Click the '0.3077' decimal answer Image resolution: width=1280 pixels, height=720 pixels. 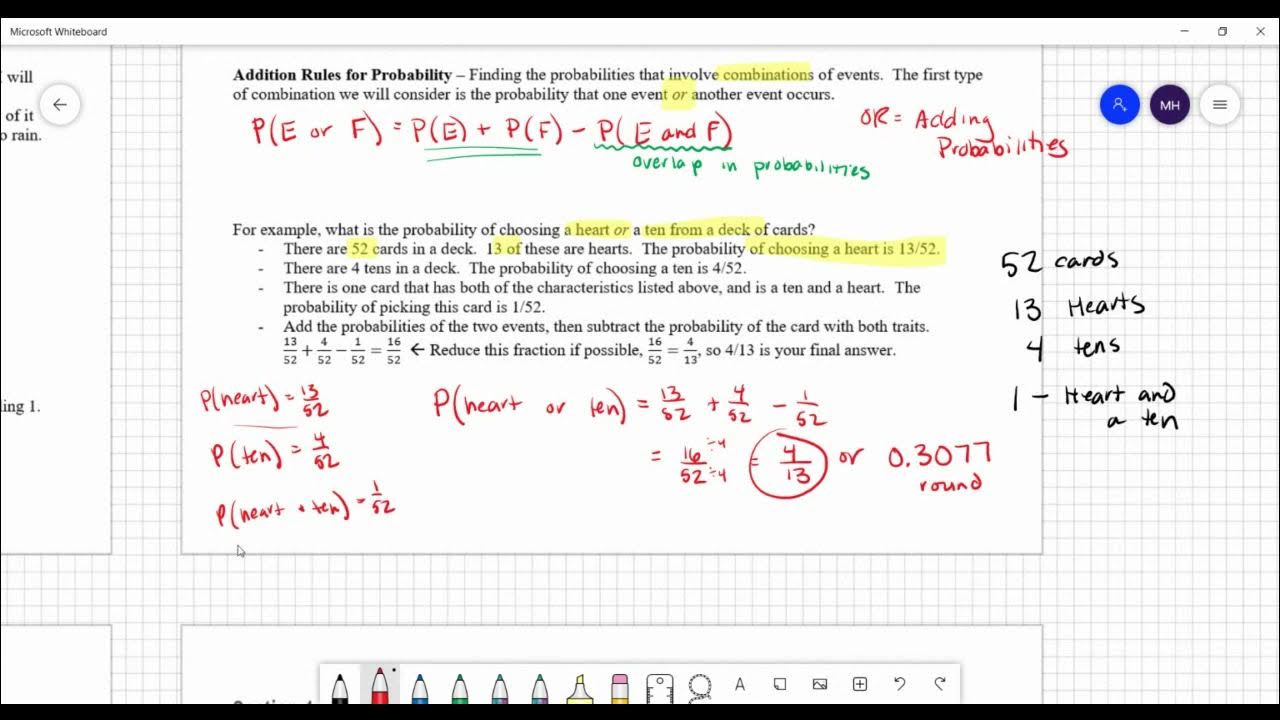pyautogui.click(x=940, y=457)
